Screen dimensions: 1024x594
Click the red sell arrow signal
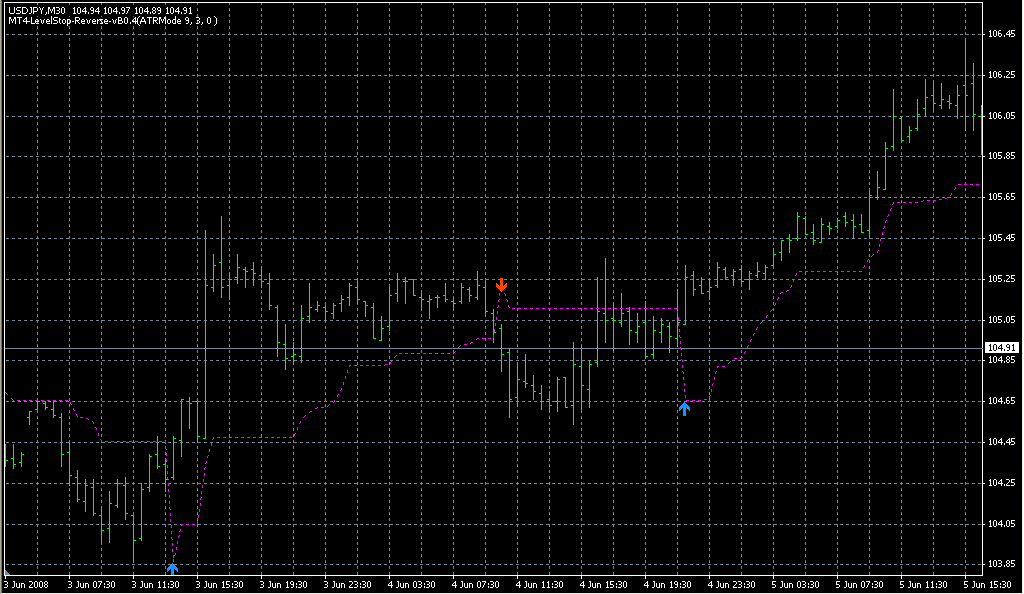tap(501, 285)
